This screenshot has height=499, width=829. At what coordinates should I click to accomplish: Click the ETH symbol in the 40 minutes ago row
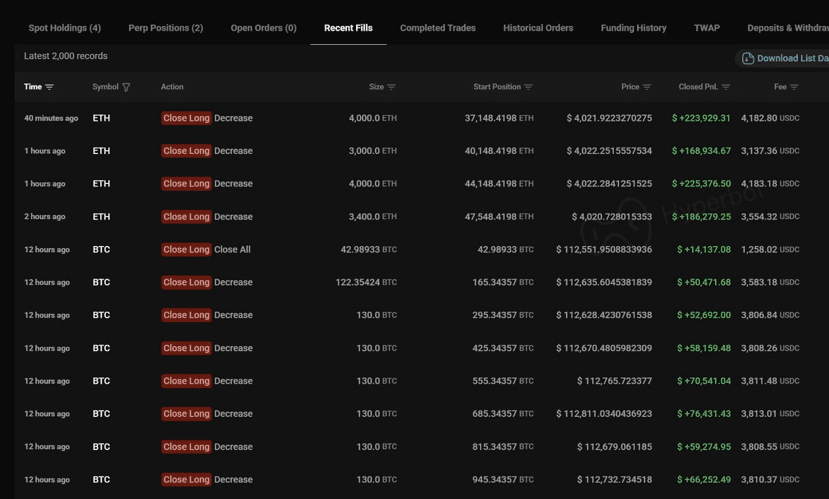[101, 118]
